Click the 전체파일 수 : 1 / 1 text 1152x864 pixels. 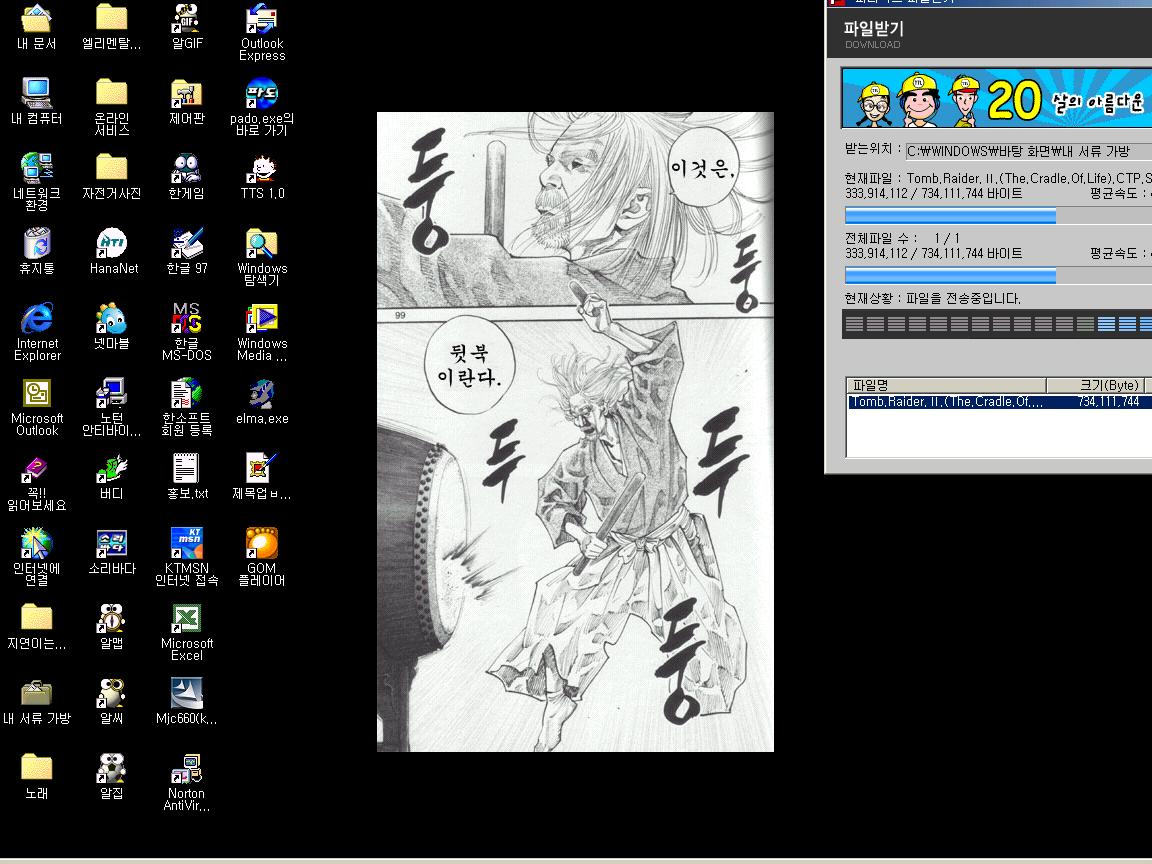(x=903, y=238)
